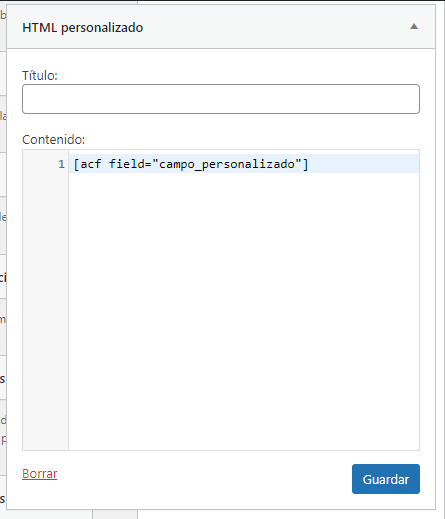This screenshot has width=445, height=519.
Task: Place cursor on the acf shortcode line
Action: coord(244,164)
